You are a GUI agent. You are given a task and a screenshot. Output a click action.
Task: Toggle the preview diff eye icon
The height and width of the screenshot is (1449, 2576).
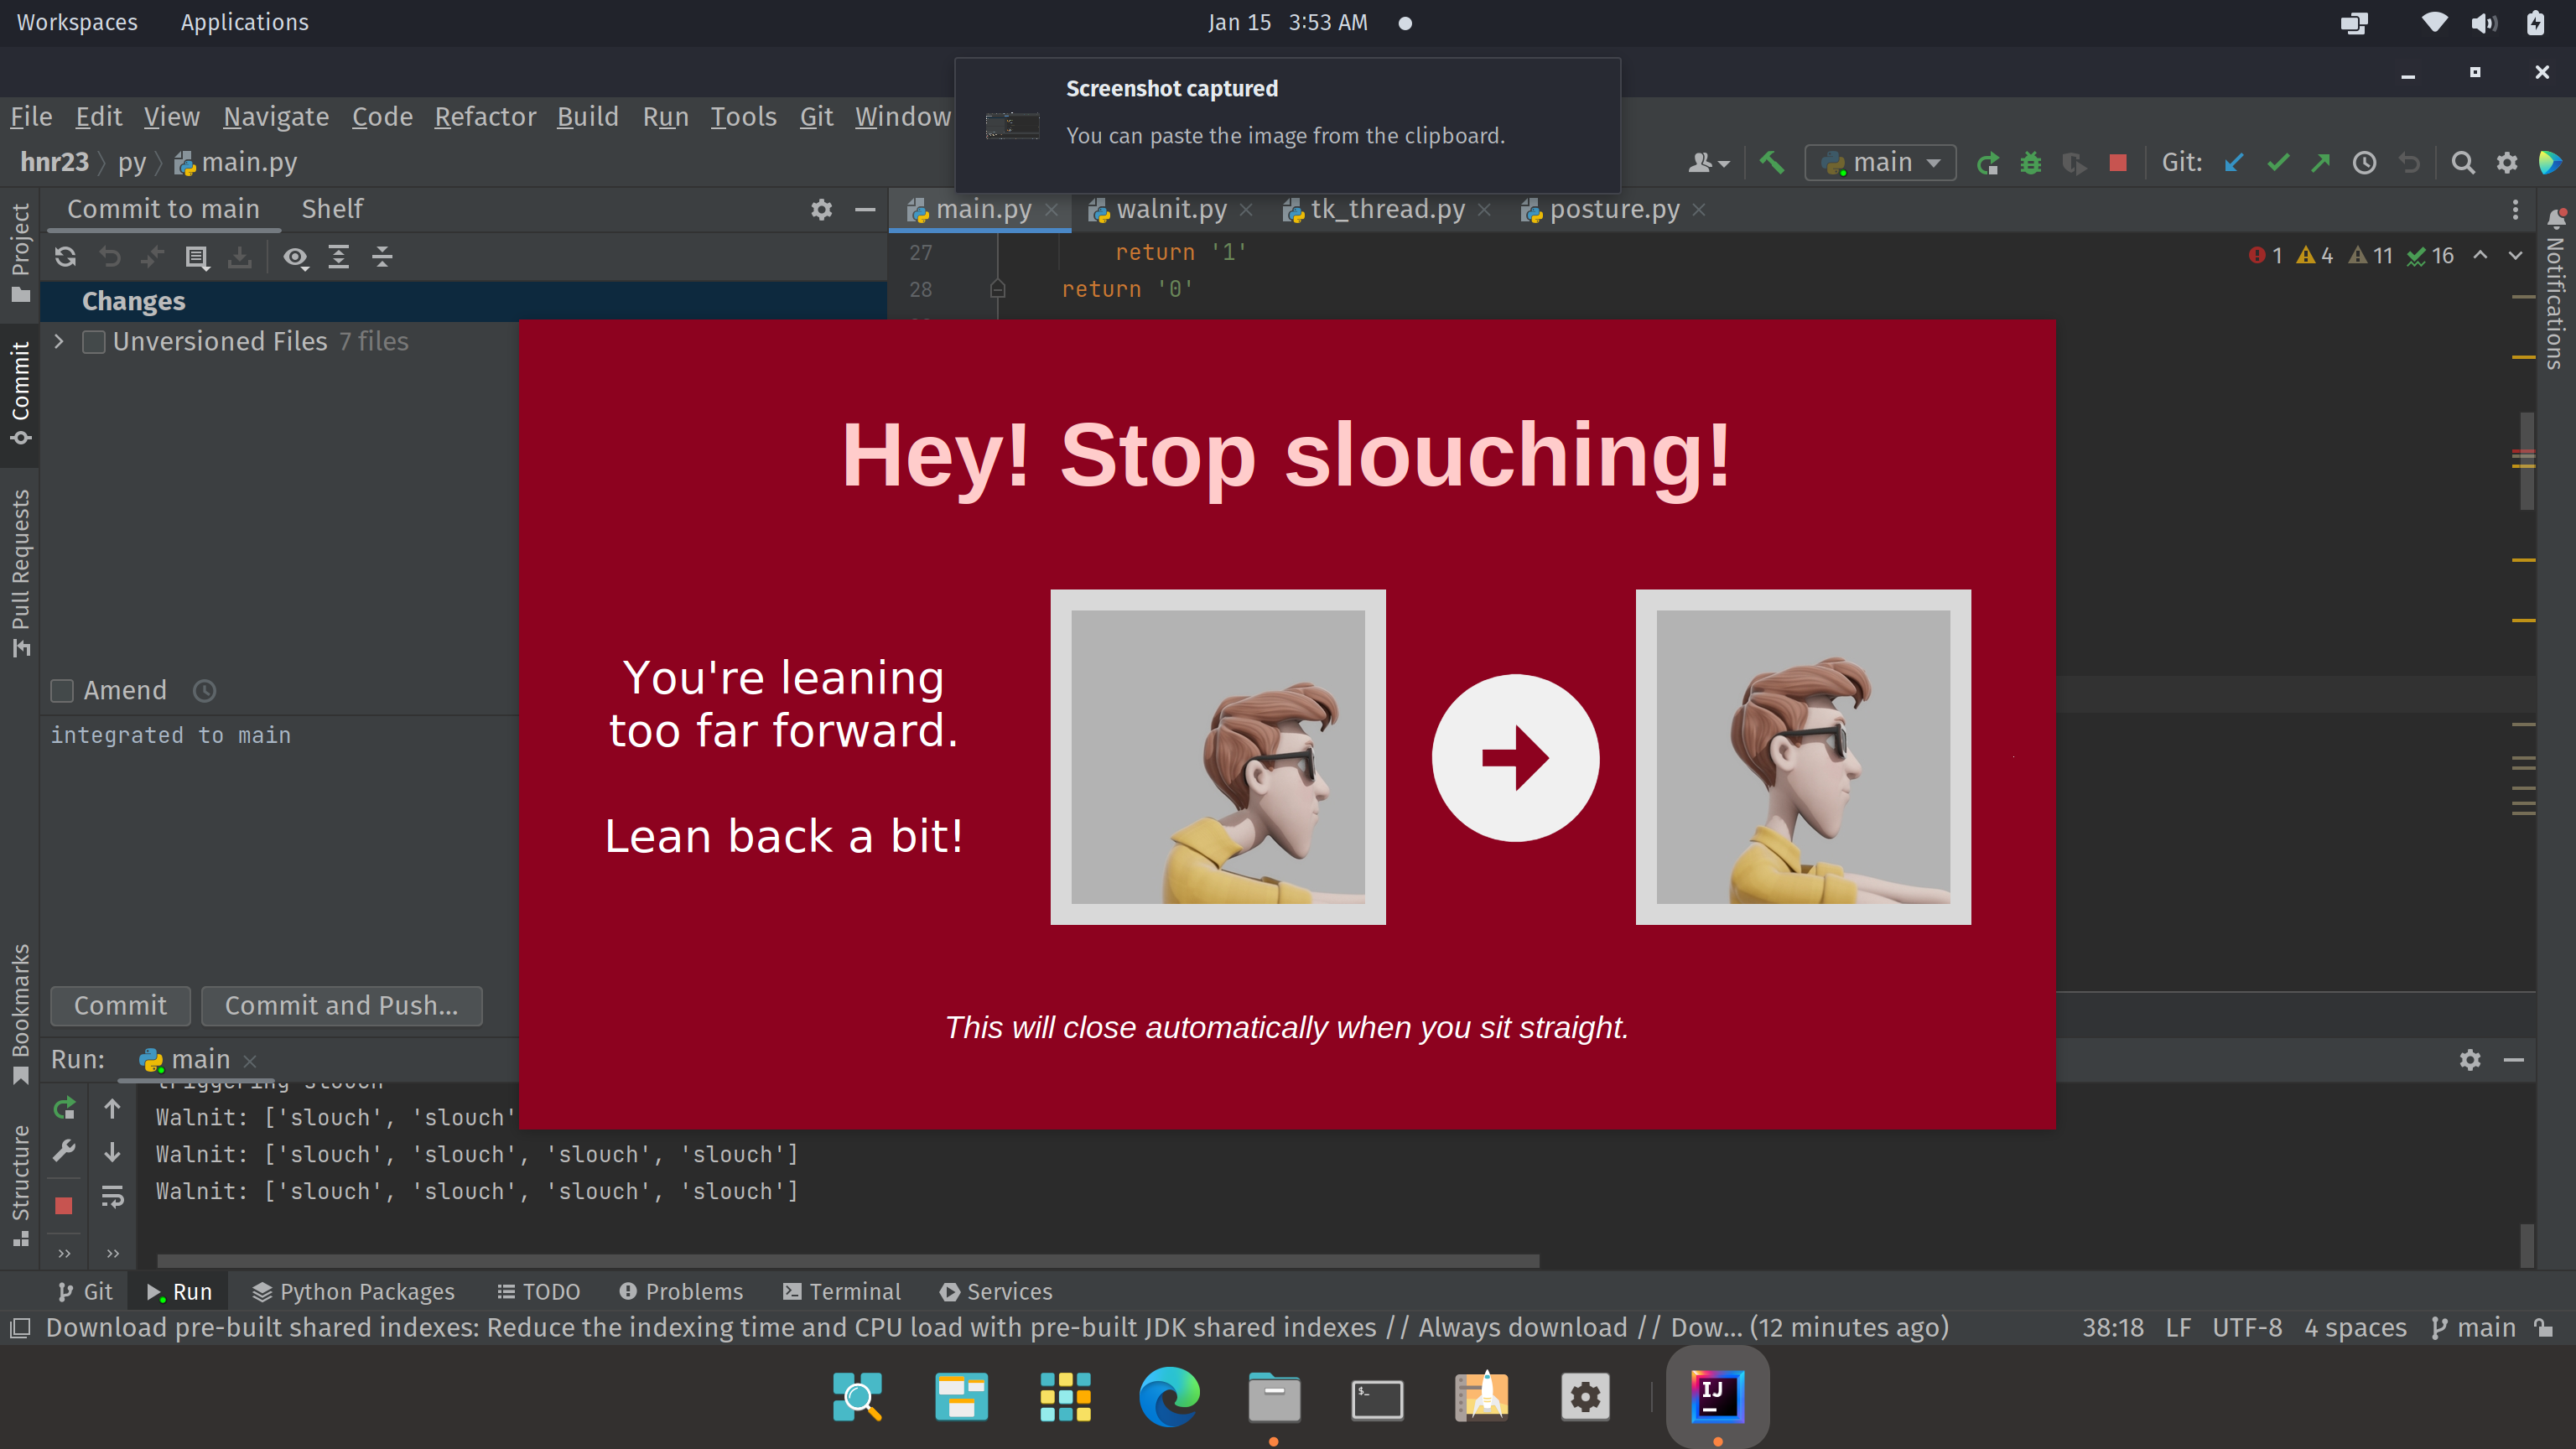click(295, 257)
